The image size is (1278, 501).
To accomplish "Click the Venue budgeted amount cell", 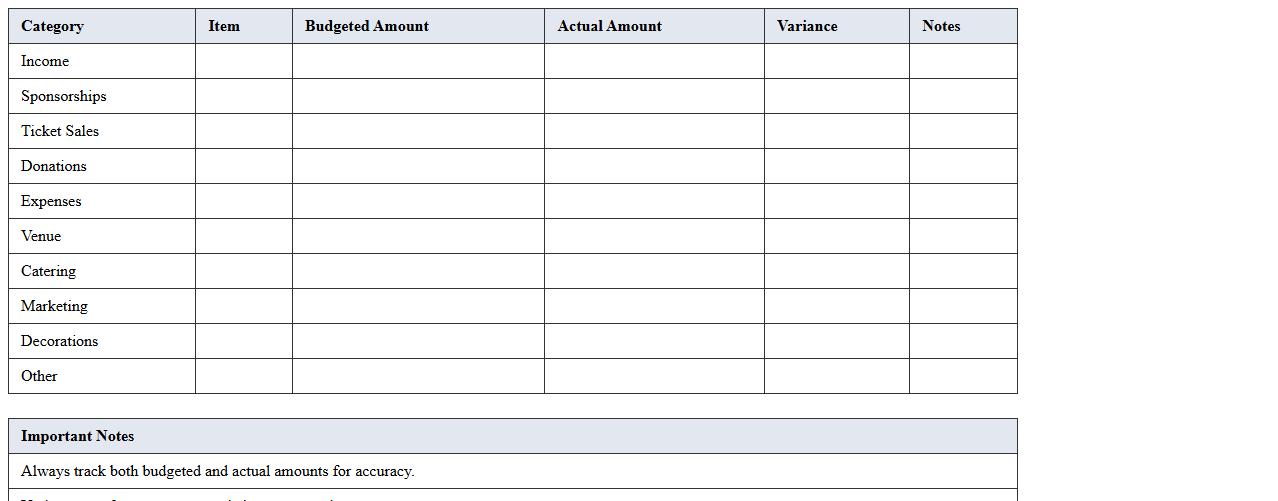I will [418, 236].
